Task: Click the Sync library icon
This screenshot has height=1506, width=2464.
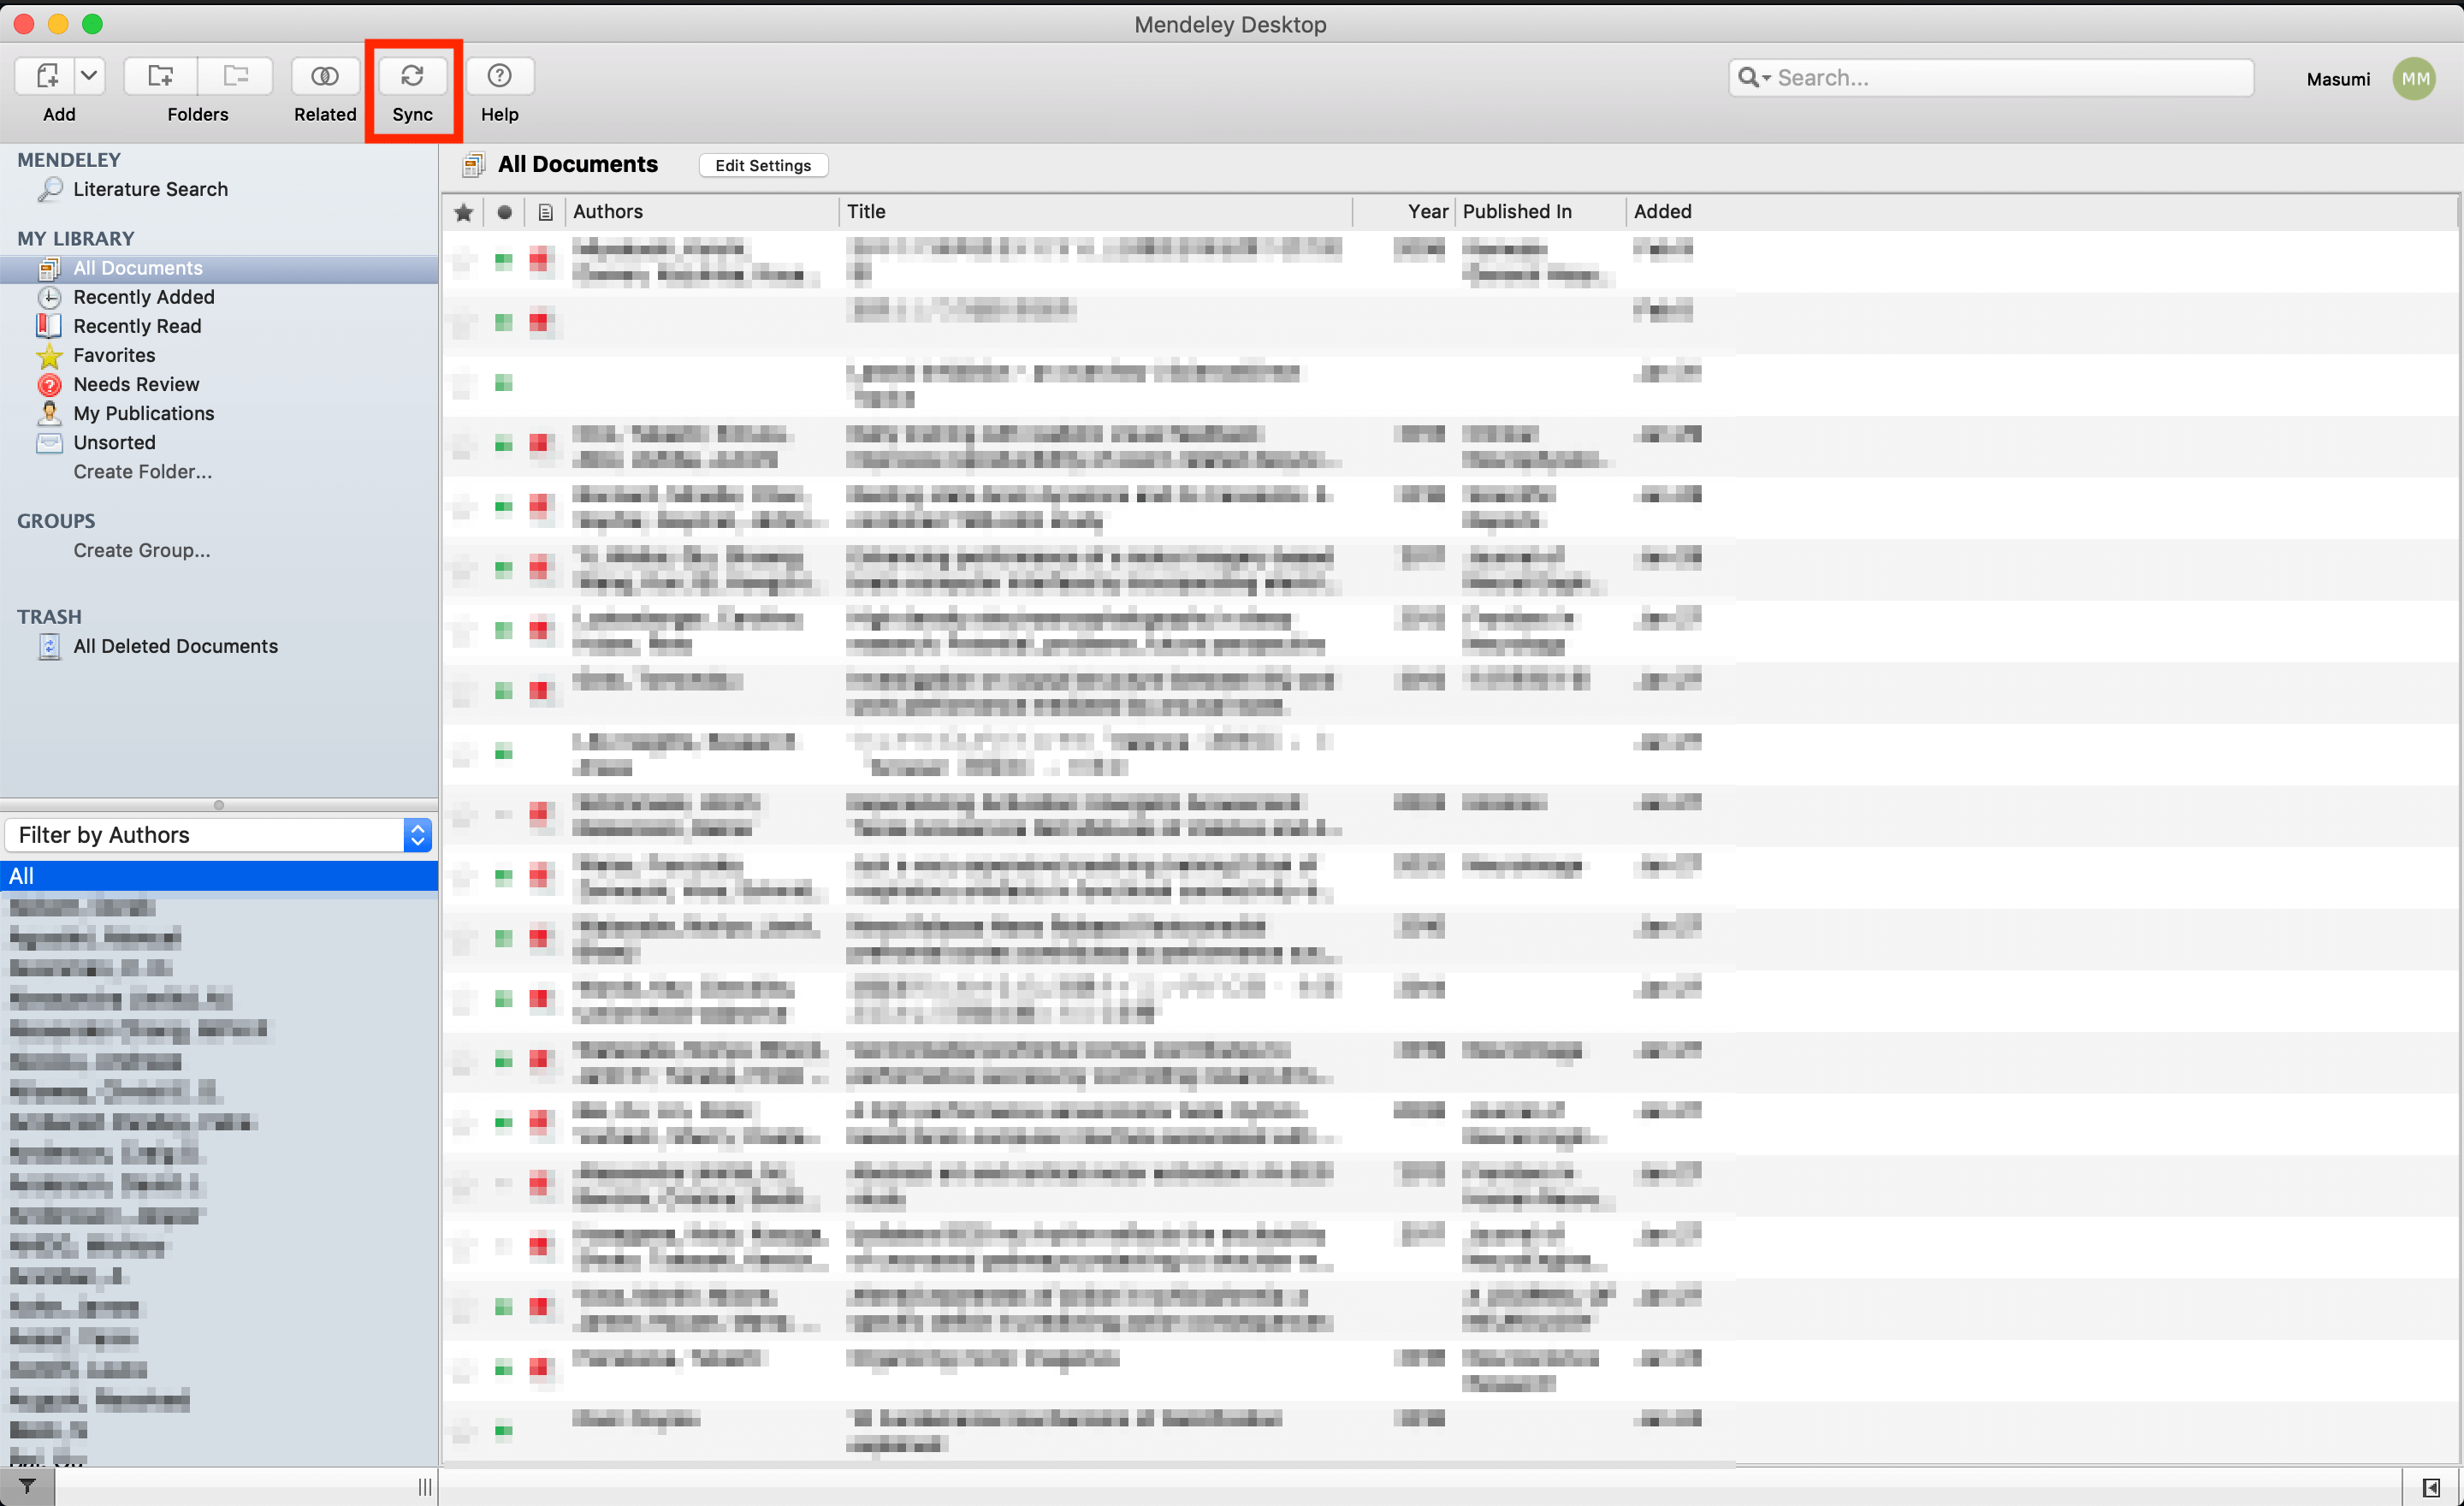Action: [x=412, y=76]
